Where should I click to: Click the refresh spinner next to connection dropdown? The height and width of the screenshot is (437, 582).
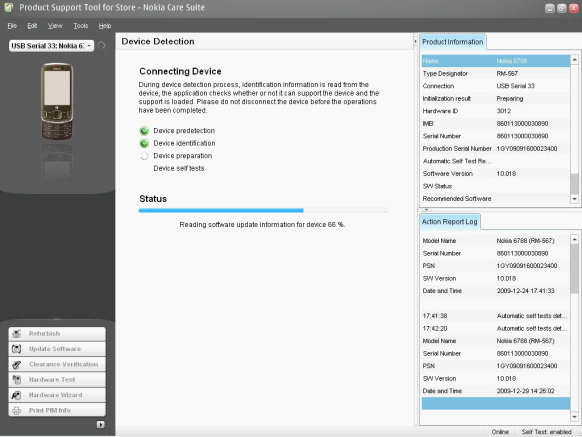pyautogui.click(x=101, y=46)
